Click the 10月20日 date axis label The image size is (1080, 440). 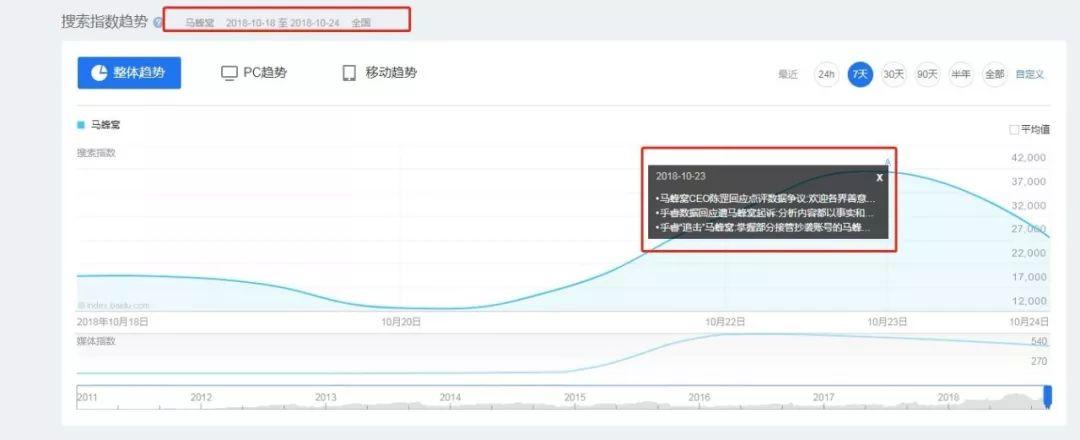[401, 322]
